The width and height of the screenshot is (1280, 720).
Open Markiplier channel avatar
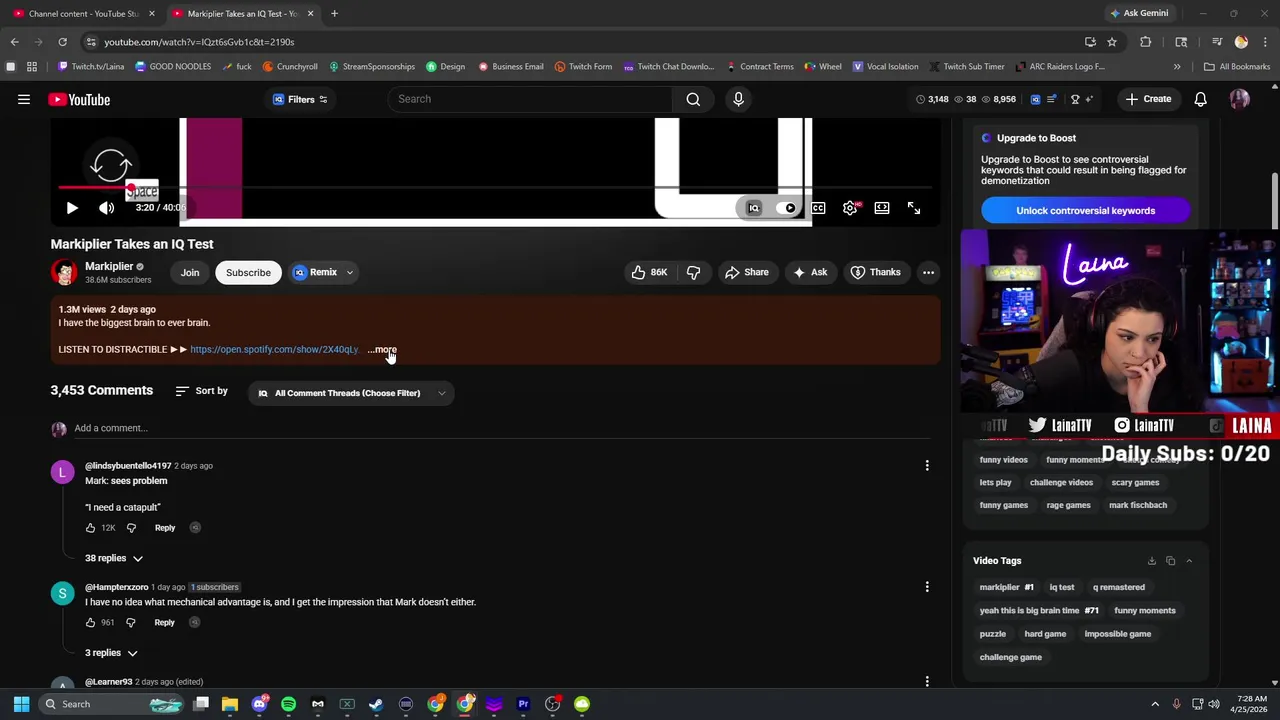pos(64,272)
